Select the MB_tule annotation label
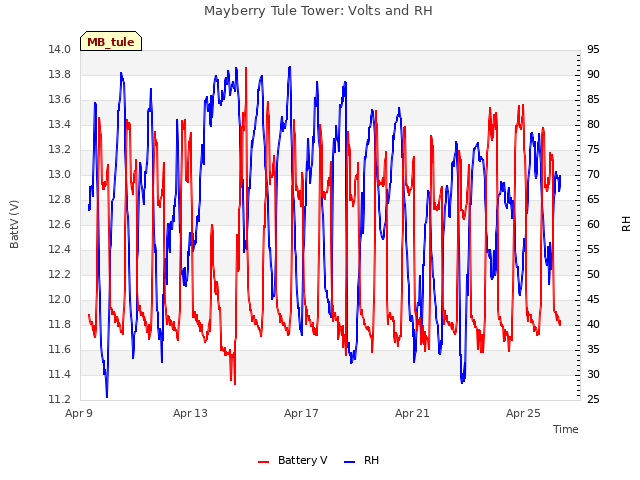Image resolution: width=640 pixels, height=480 pixels. (x=111, y=42)
